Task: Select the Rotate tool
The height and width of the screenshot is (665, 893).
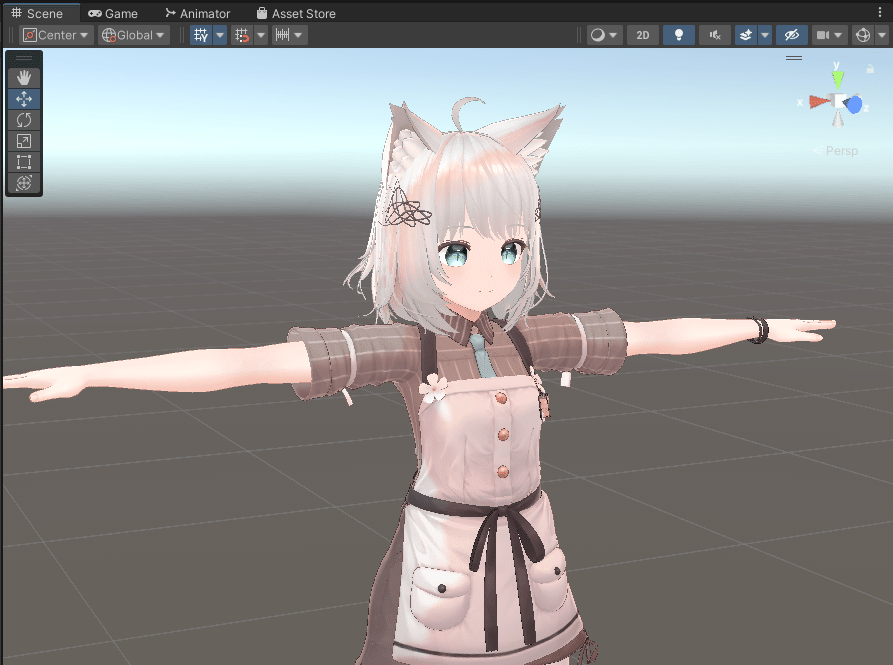Action: 23,119
